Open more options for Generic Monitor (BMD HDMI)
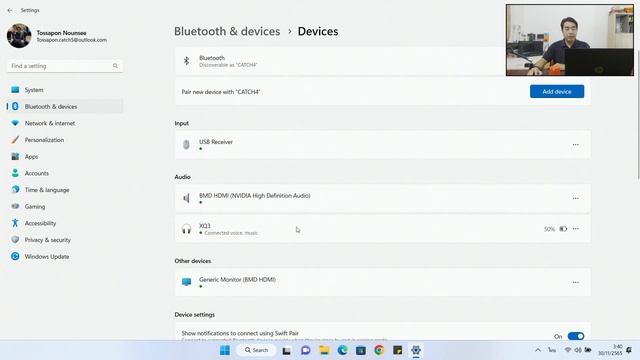Viewport: 640px width, 360px height. 576,282
